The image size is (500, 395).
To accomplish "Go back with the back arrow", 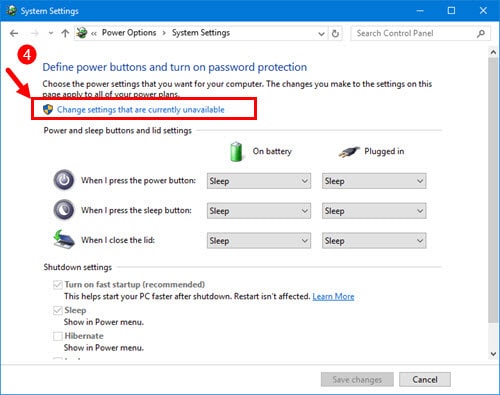I will click(x=14, y=33).
